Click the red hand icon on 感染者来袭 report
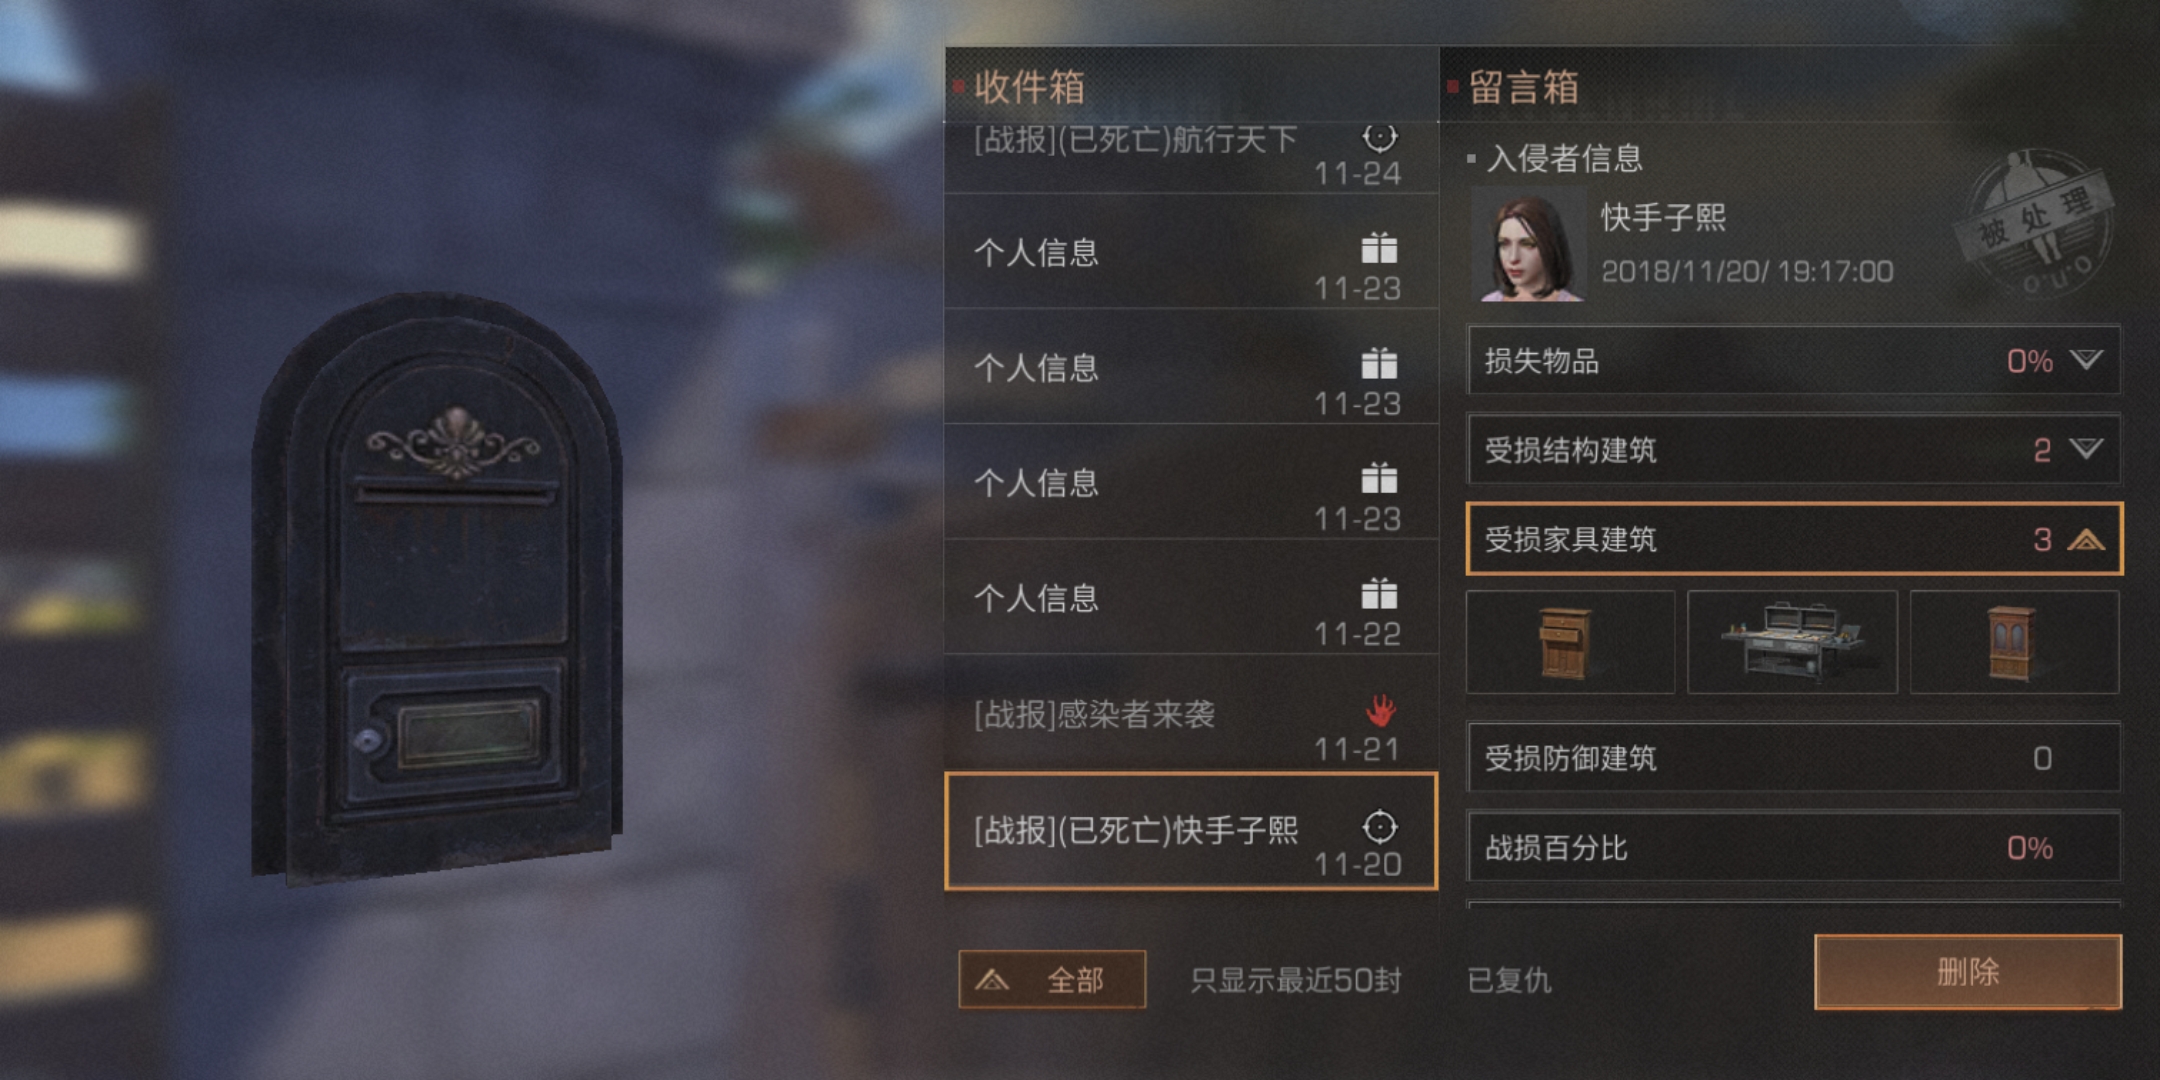The height and width of the screenshot is (1080, 2160). (x=1381, y=710)
